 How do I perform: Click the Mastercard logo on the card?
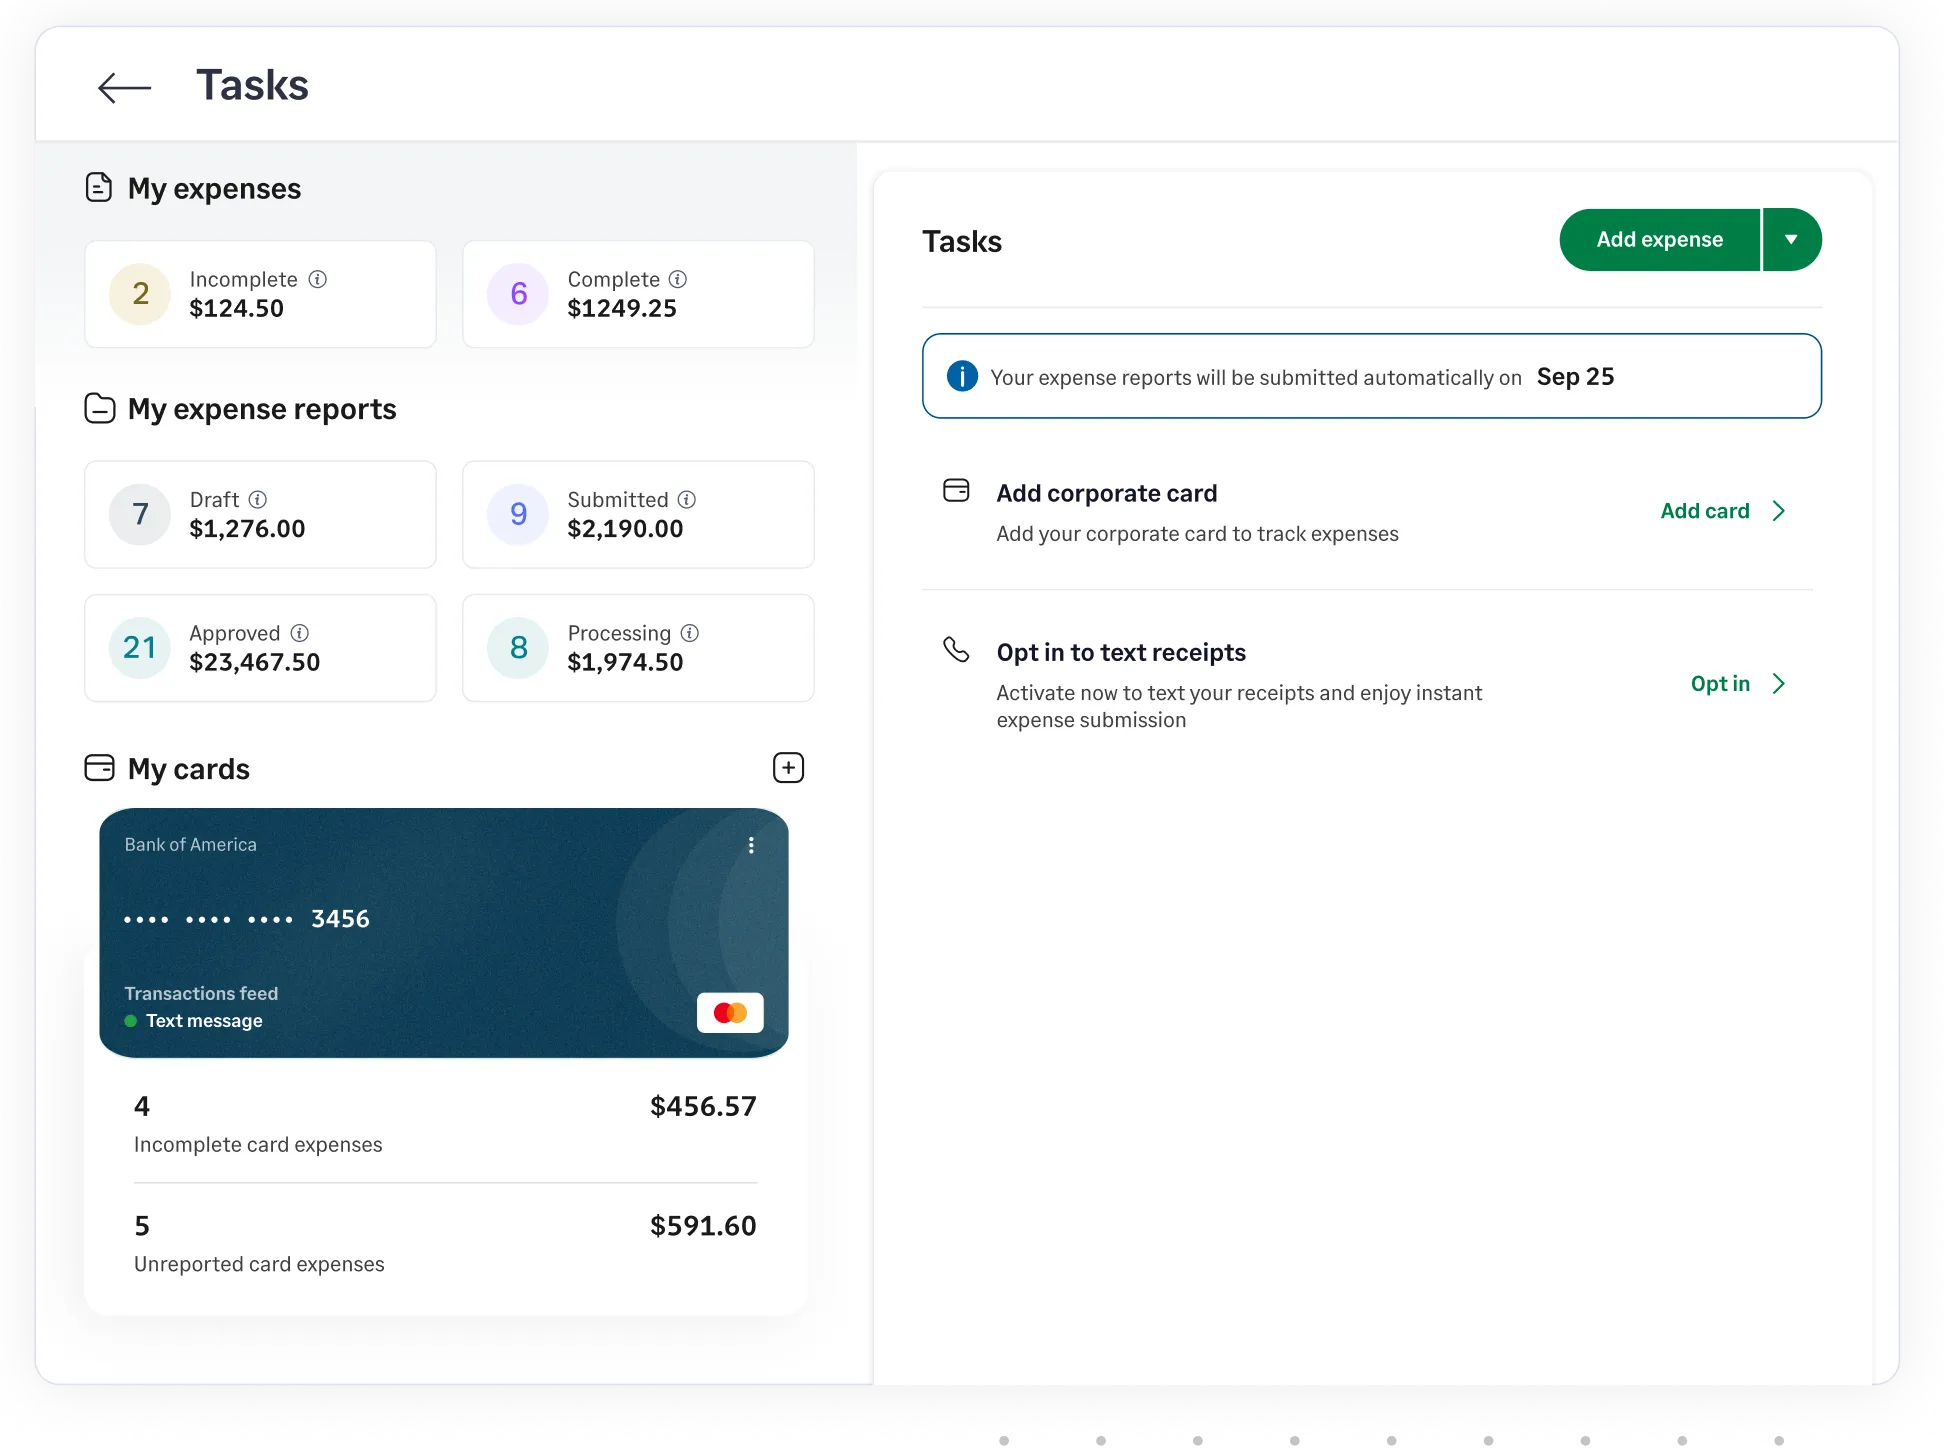point(730,1012)
